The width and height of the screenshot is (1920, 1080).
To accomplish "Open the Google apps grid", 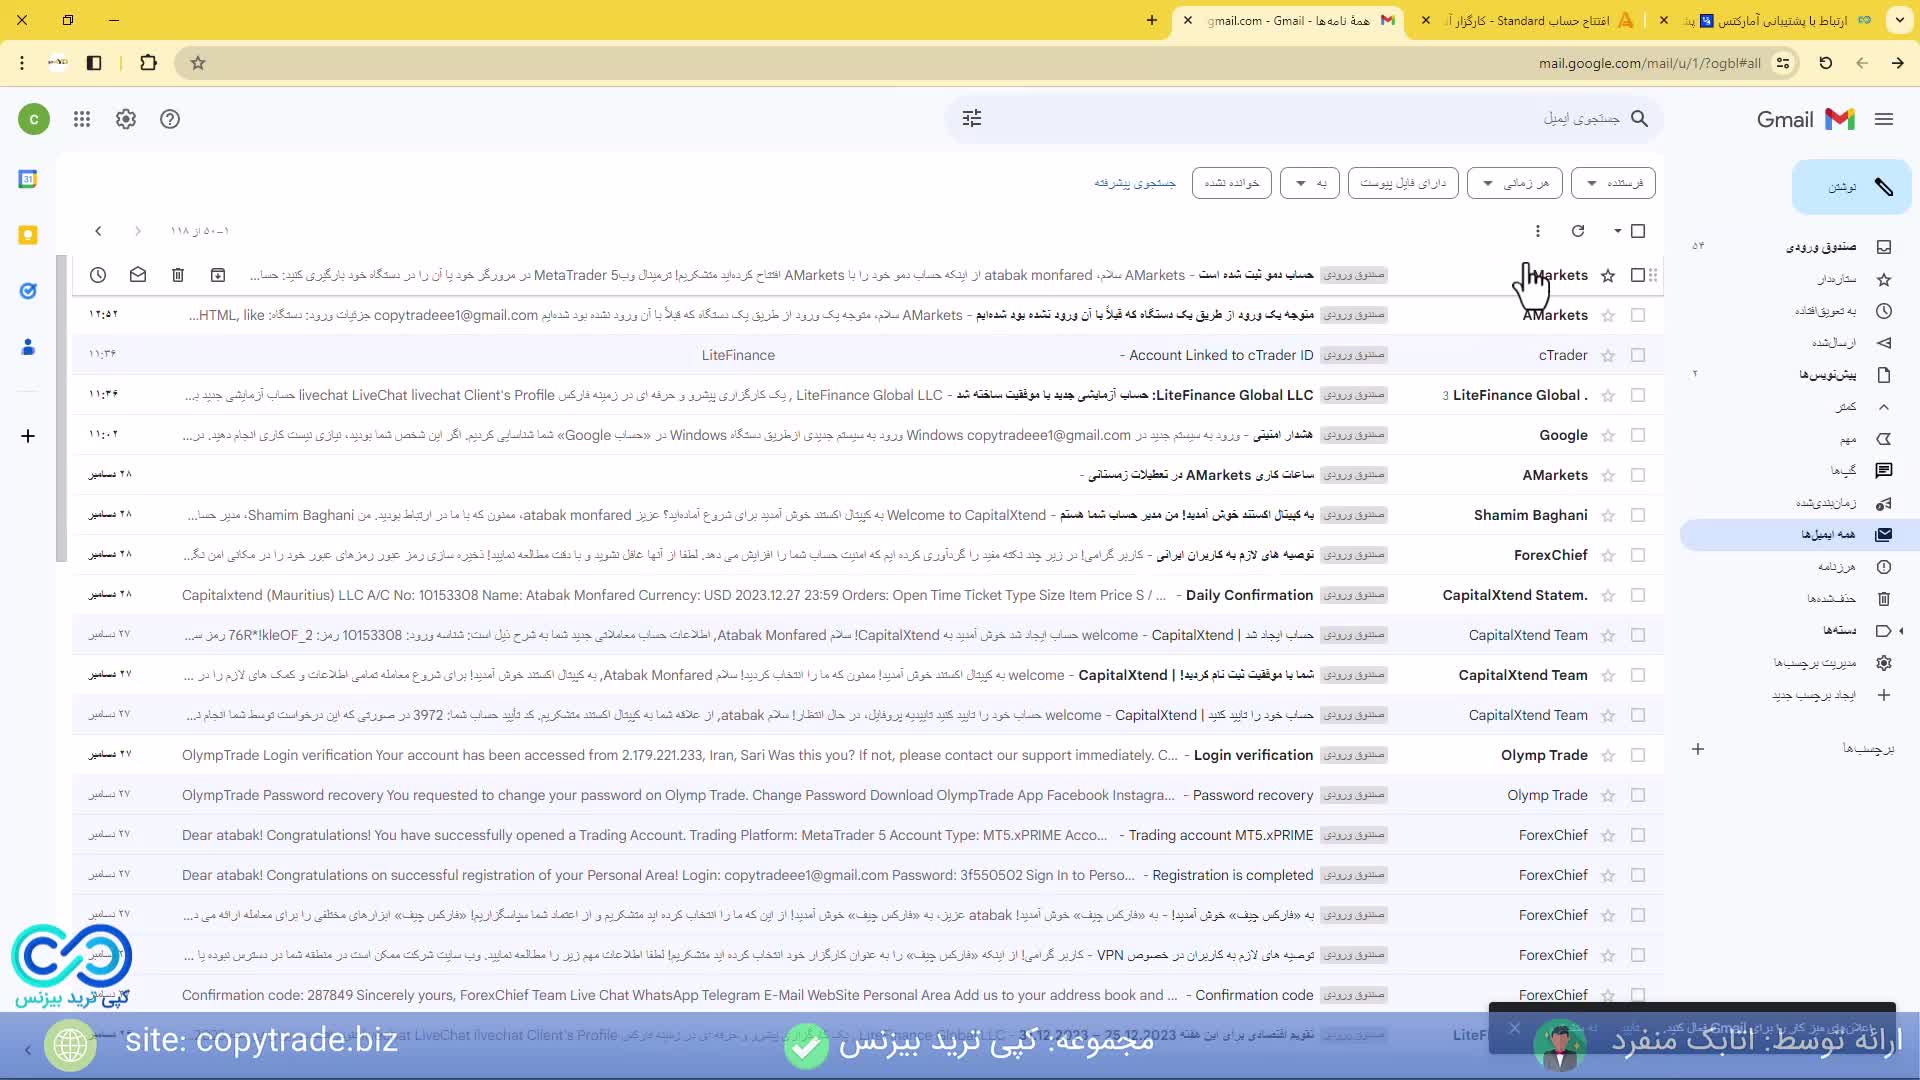I will tap(81, 119).
